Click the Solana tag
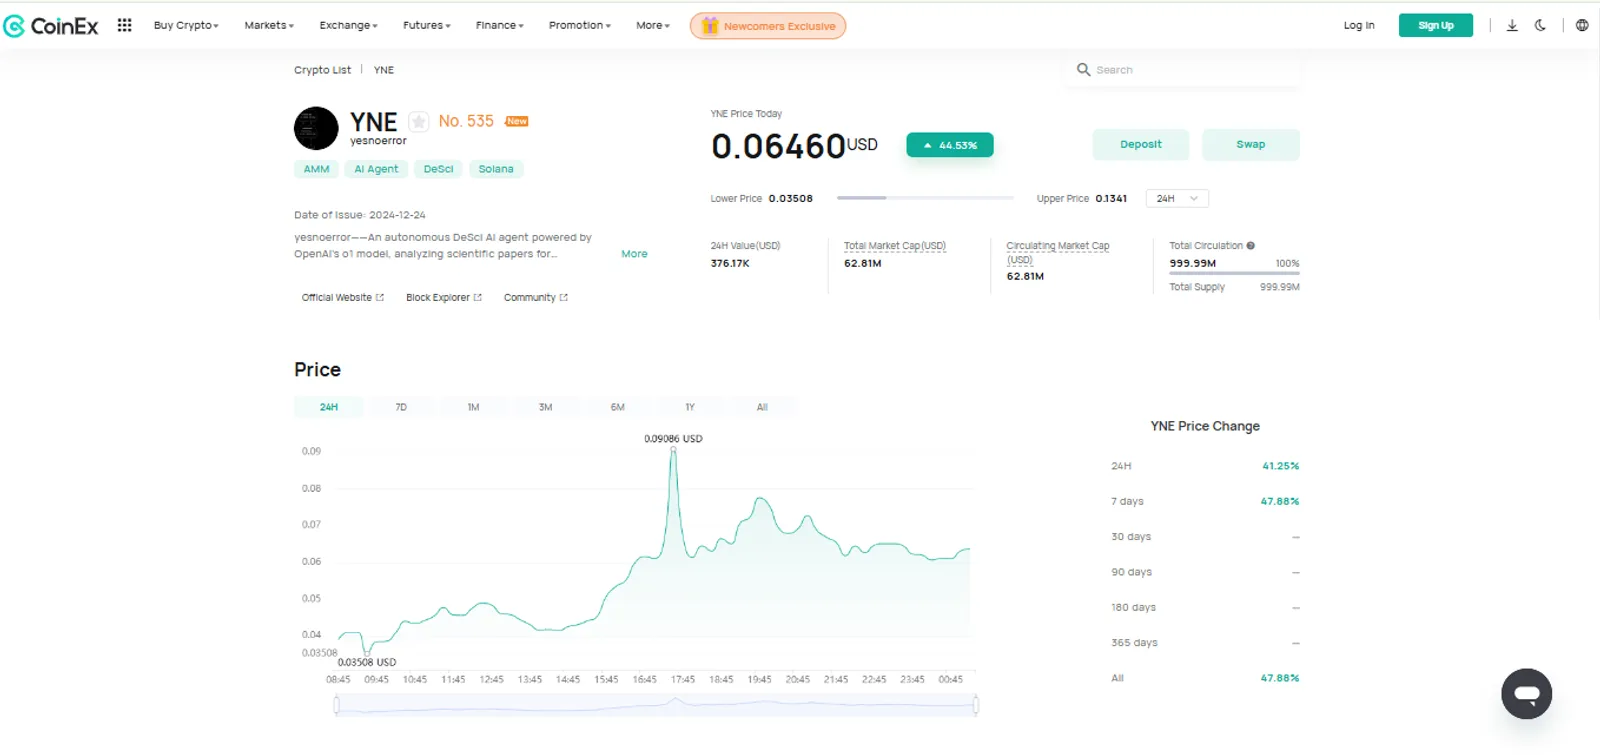The width and height of the screenshot is (1600, 755). point(496,169)
